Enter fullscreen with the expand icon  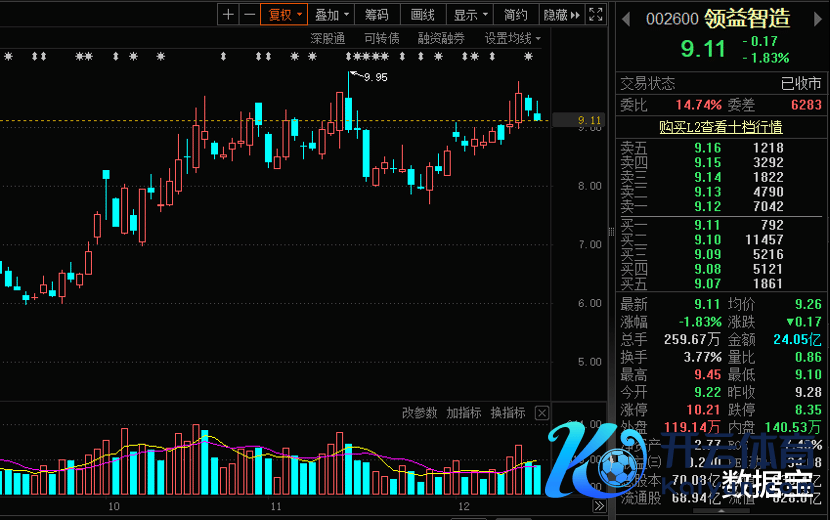[595, 15]
